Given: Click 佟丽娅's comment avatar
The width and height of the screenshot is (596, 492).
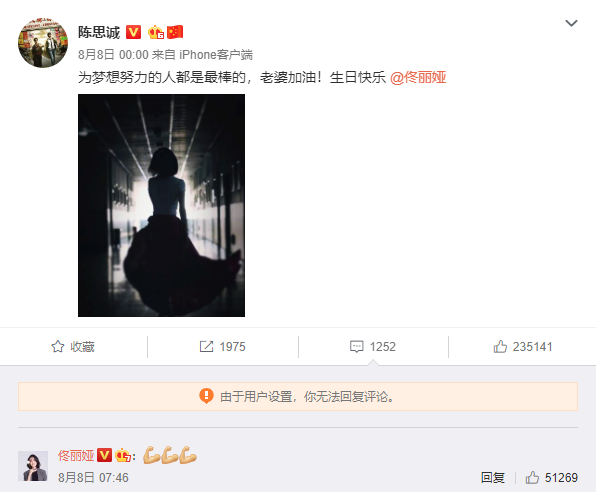Looking at the screenshot, I should 33,466.
